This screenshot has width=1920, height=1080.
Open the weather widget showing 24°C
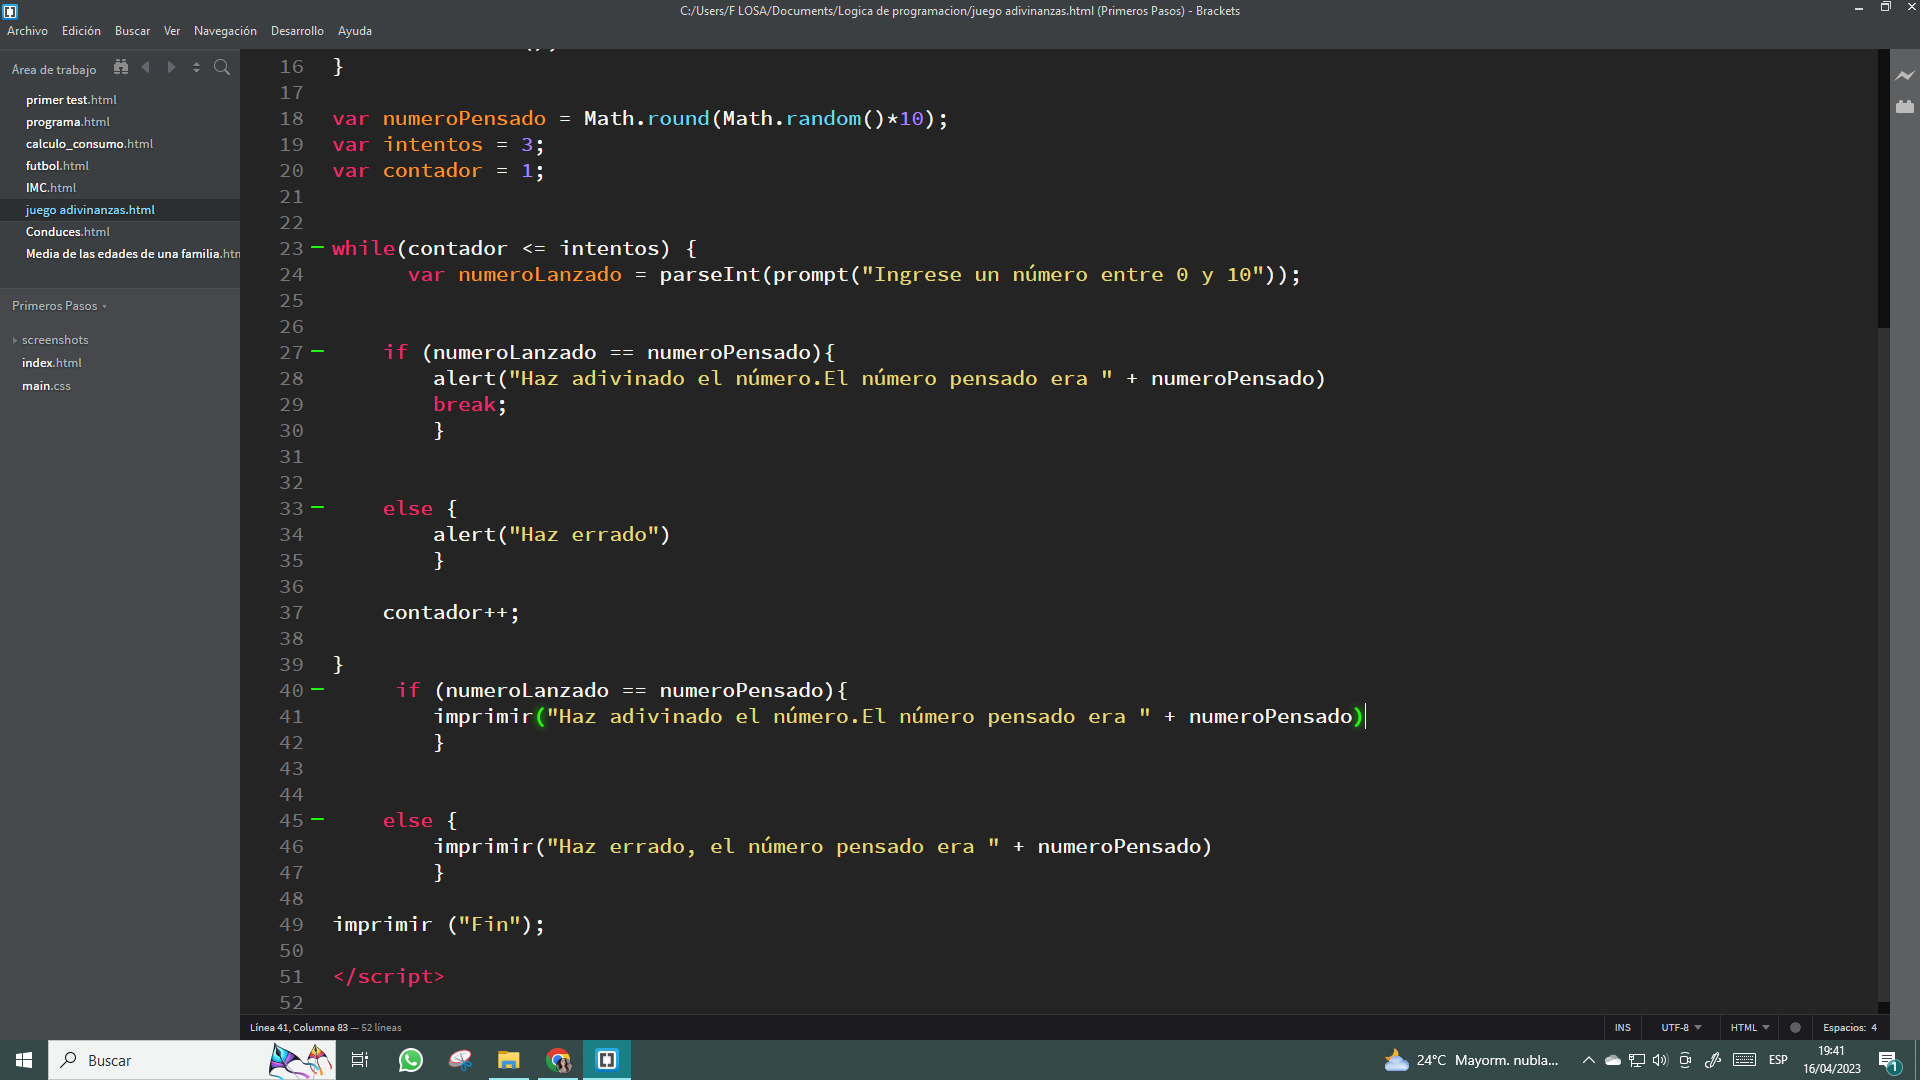[x=1471, y=1060]
